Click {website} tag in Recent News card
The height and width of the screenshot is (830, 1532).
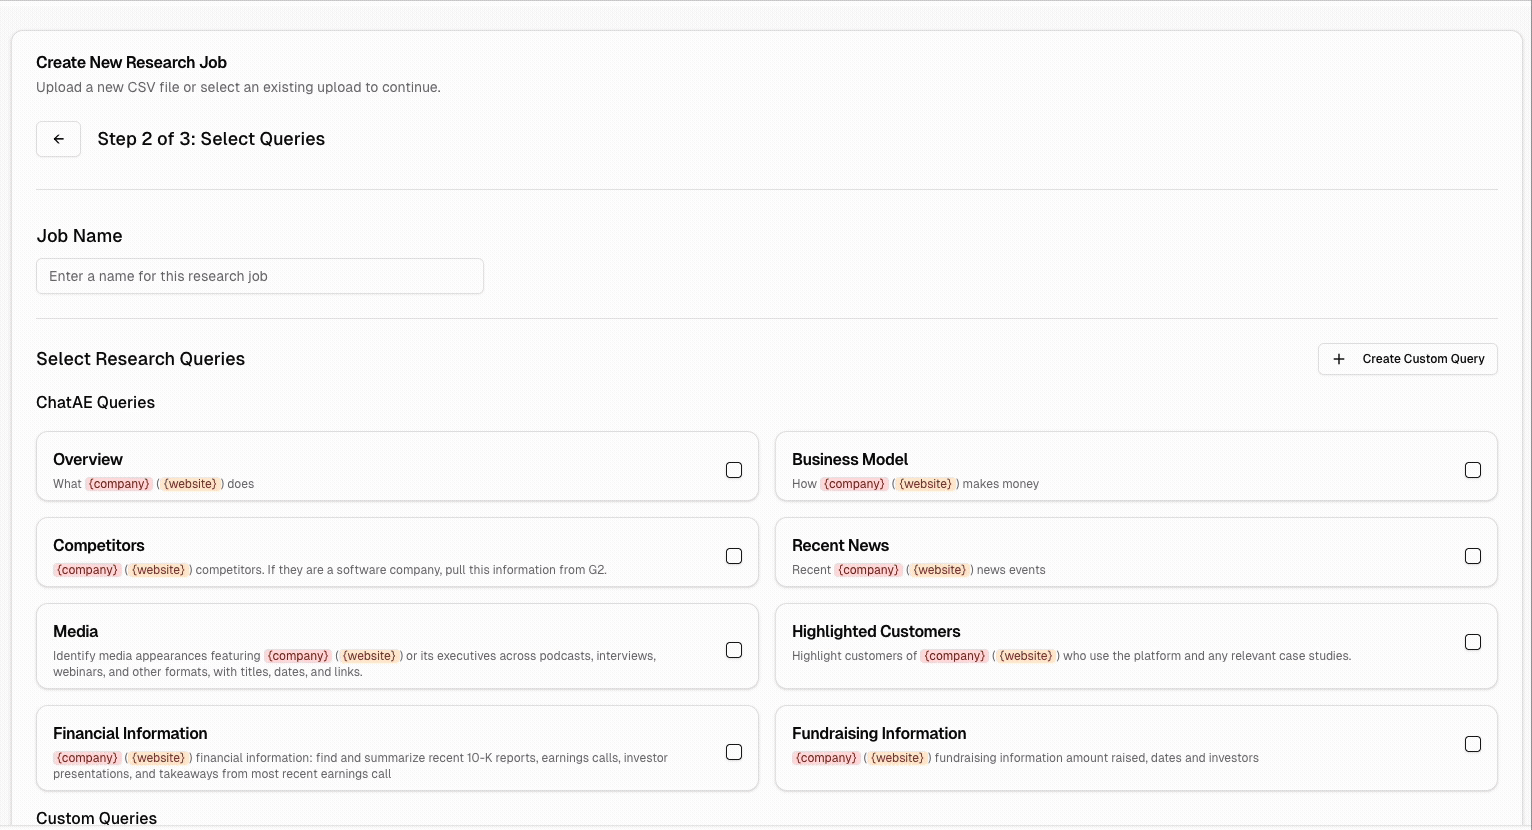coord(939,570)
